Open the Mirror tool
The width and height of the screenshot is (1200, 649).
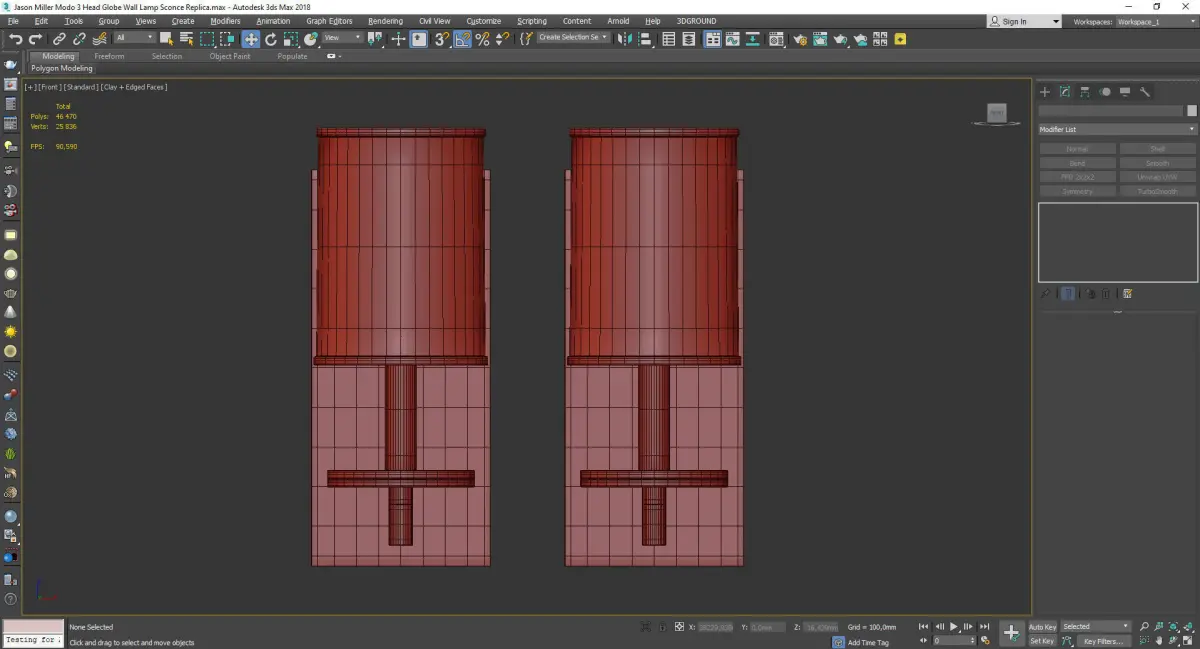(624, 39)
